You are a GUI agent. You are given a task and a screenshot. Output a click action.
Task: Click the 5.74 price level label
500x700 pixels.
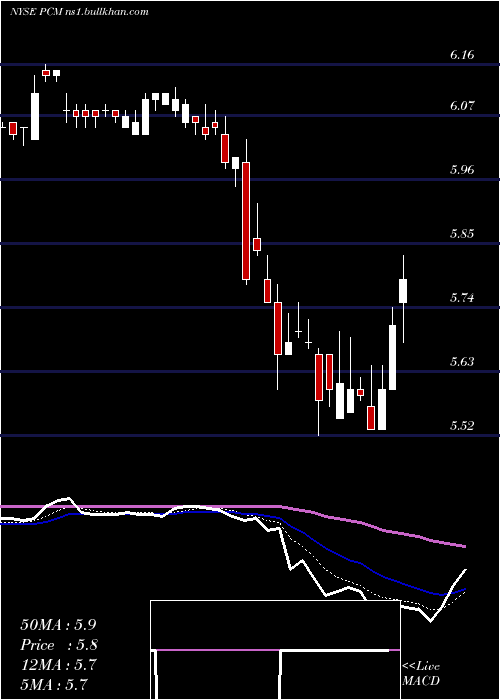(x=462, y=297)
